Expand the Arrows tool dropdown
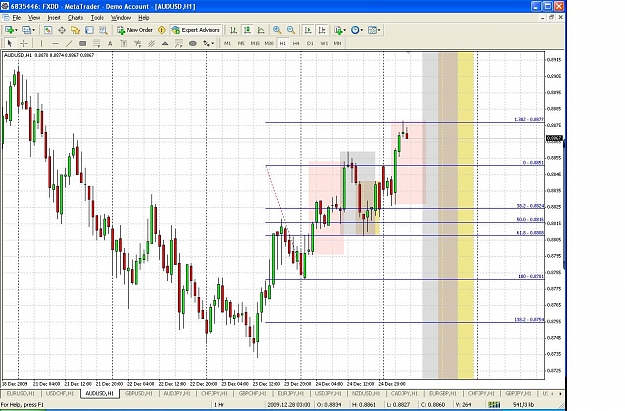625x411 pixels. click(213, 43)
